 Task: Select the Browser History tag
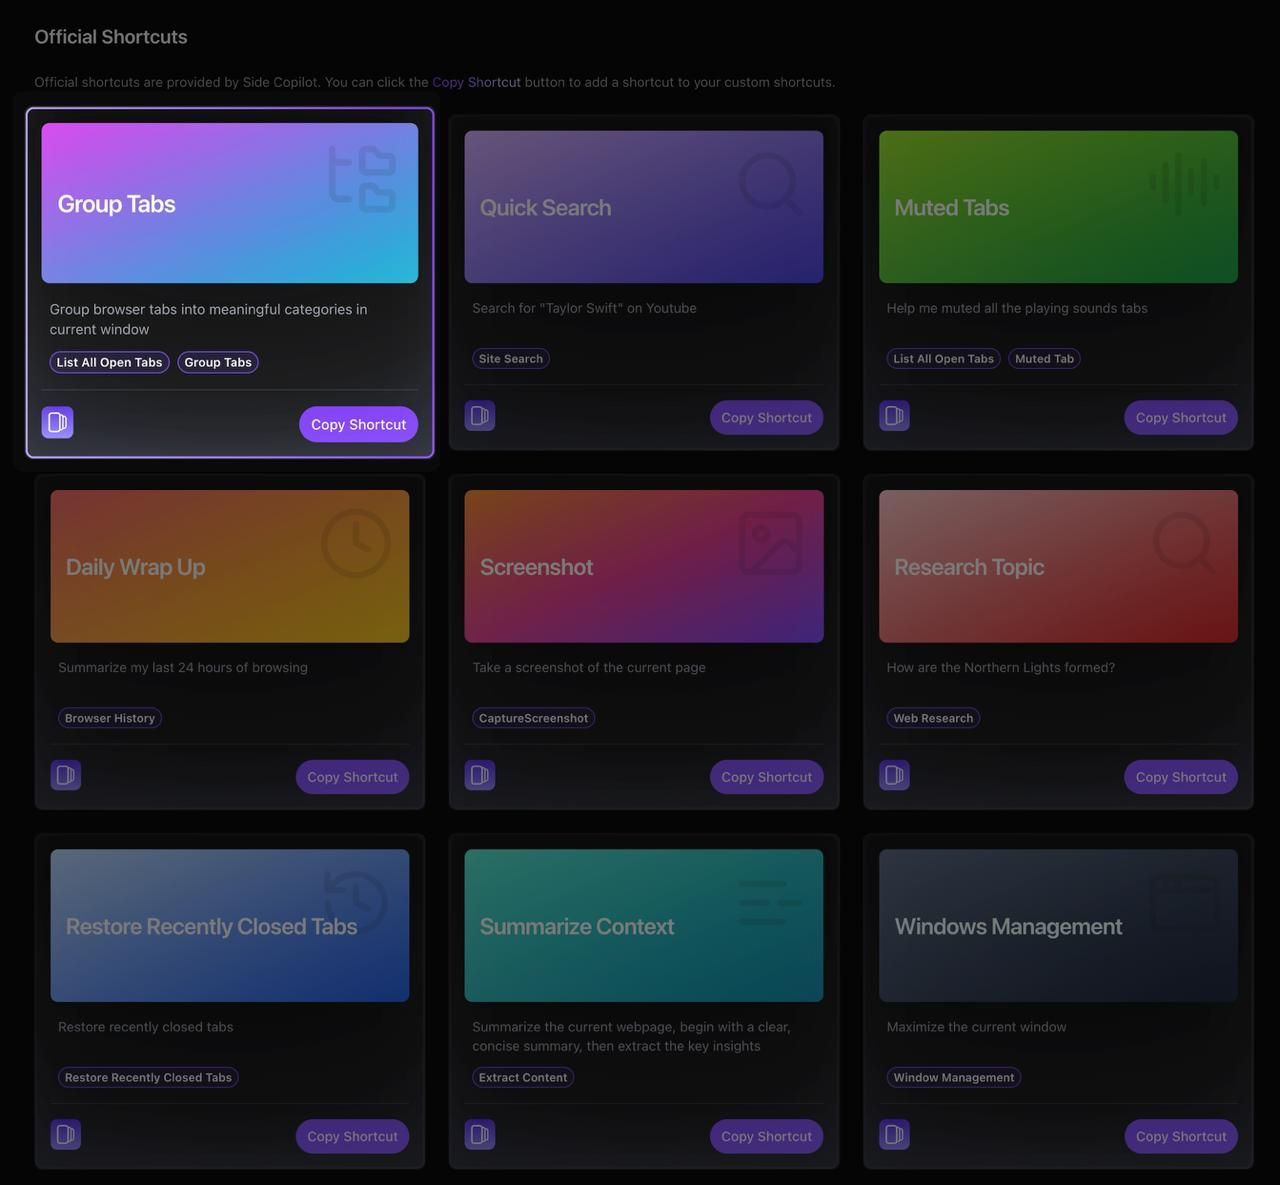tap(110, 718)
